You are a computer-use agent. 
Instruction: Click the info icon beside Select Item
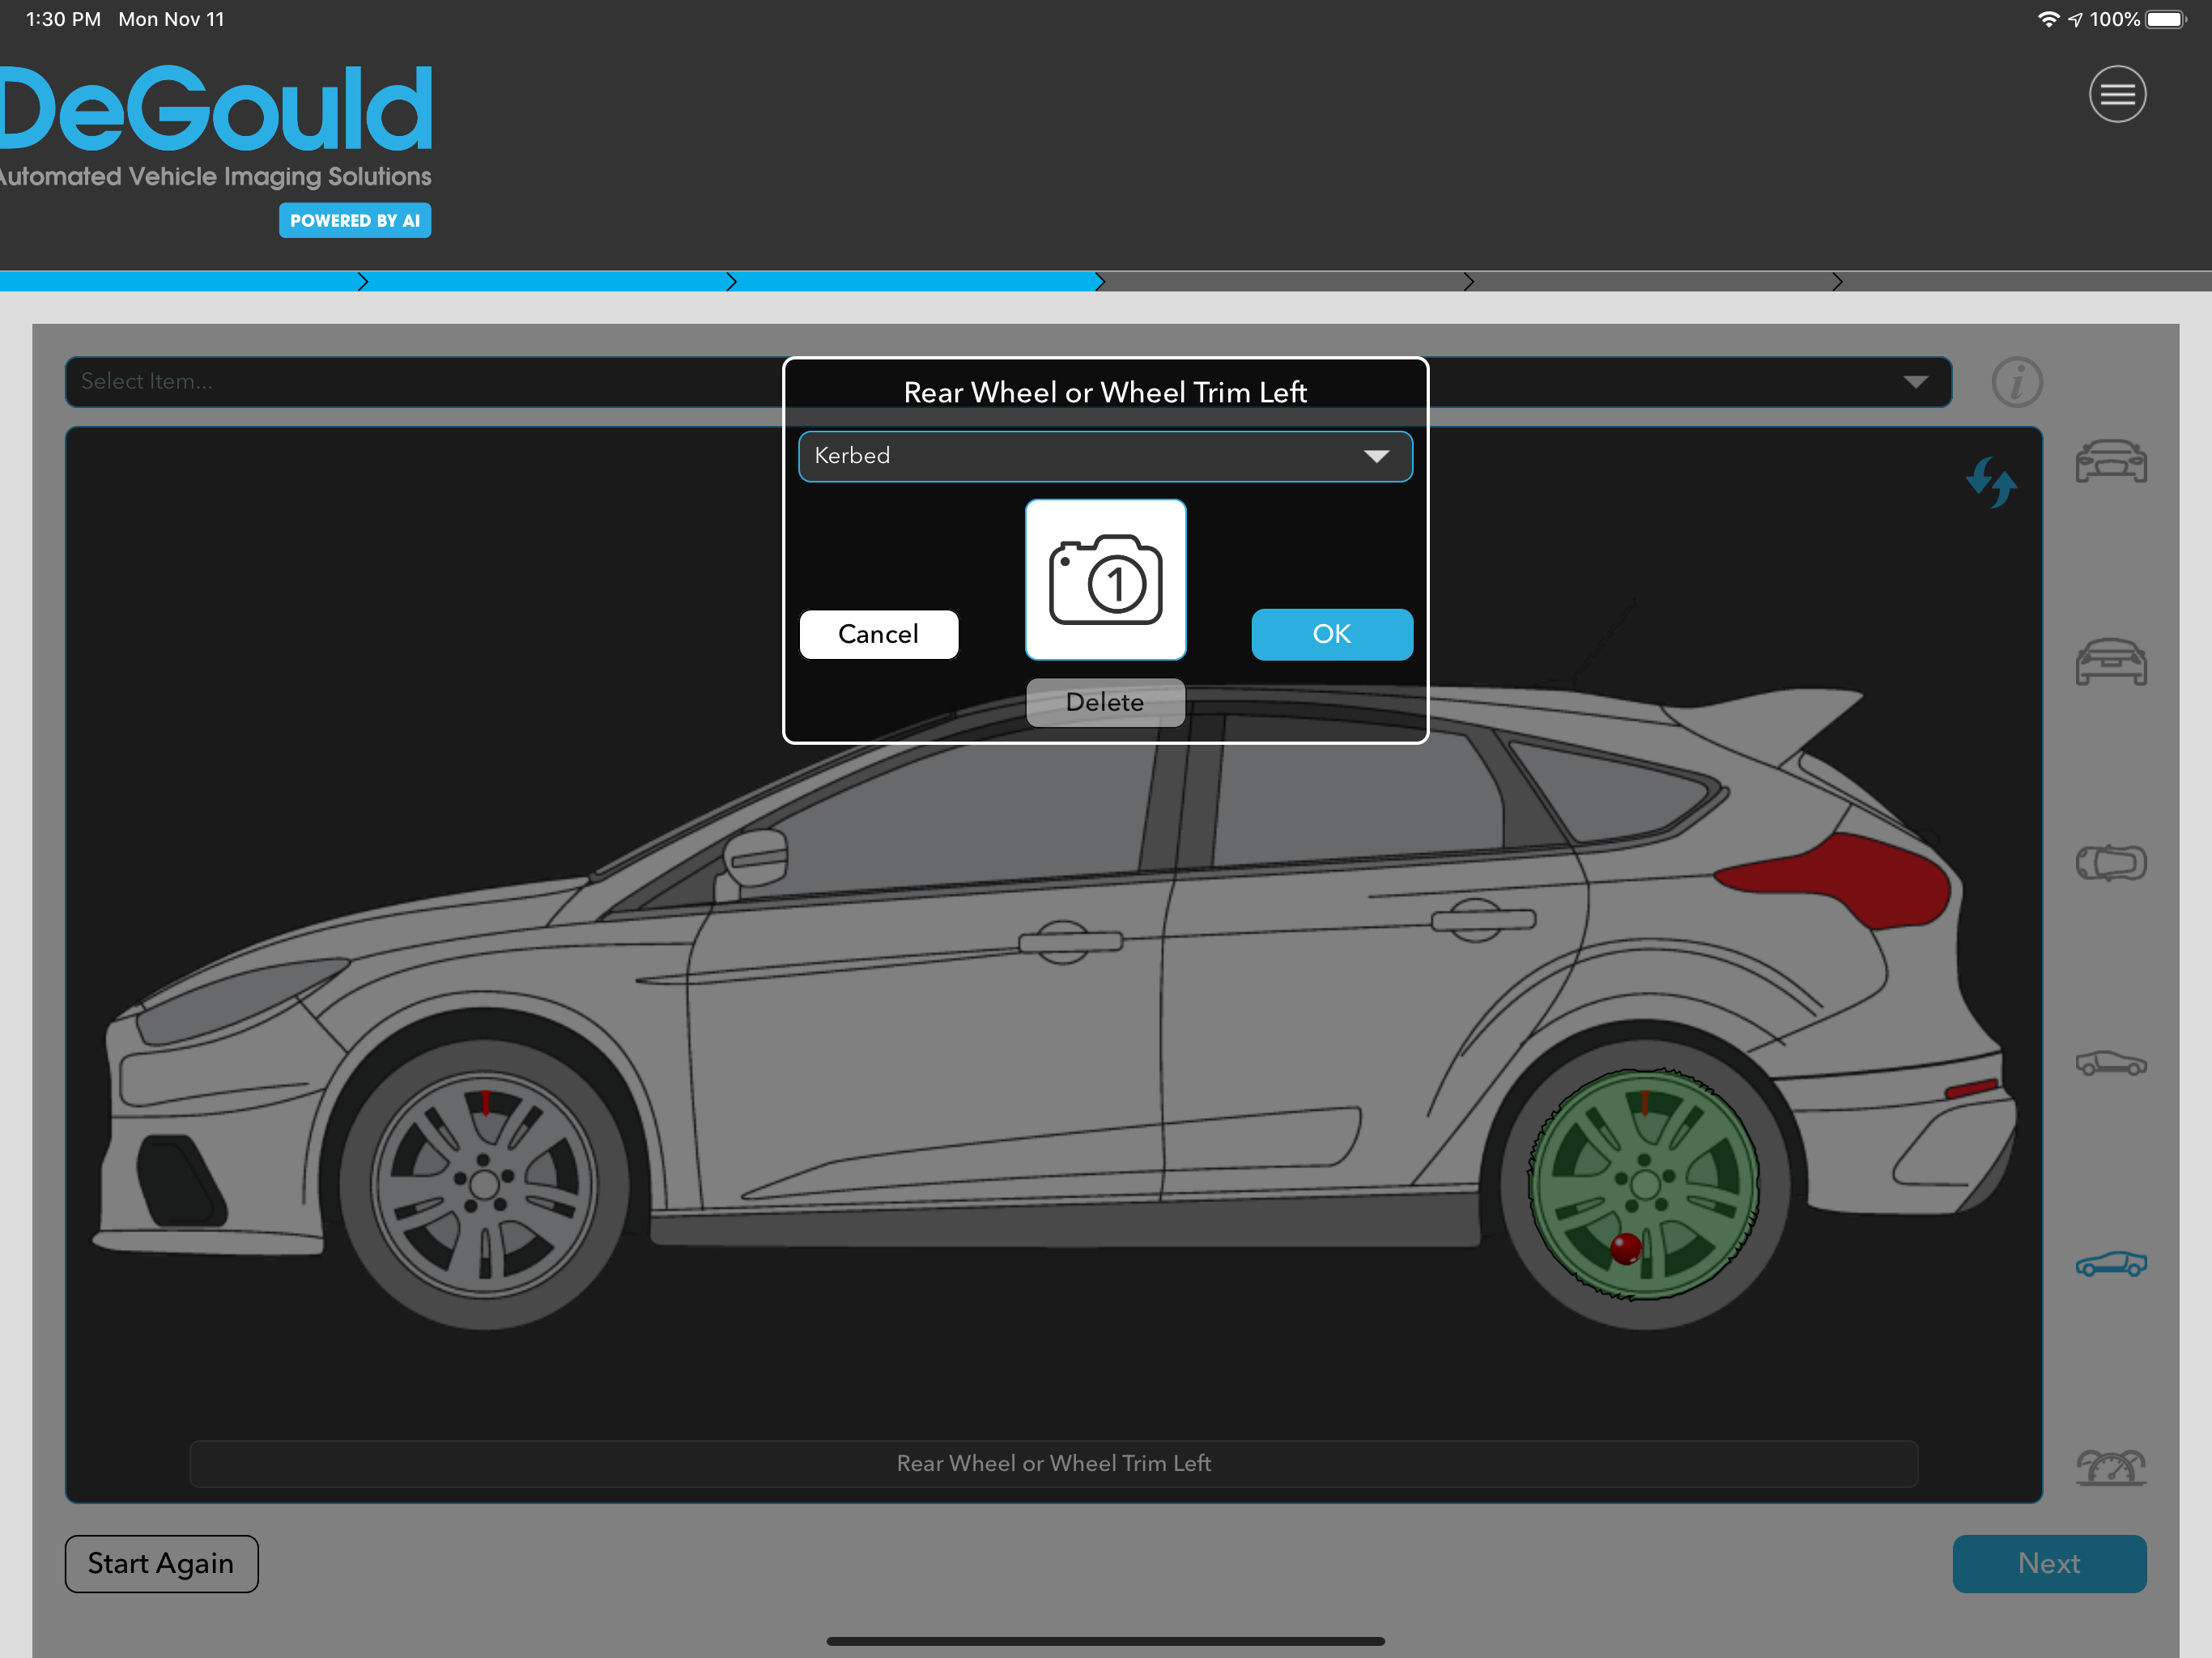click(x=2016, y=381)
